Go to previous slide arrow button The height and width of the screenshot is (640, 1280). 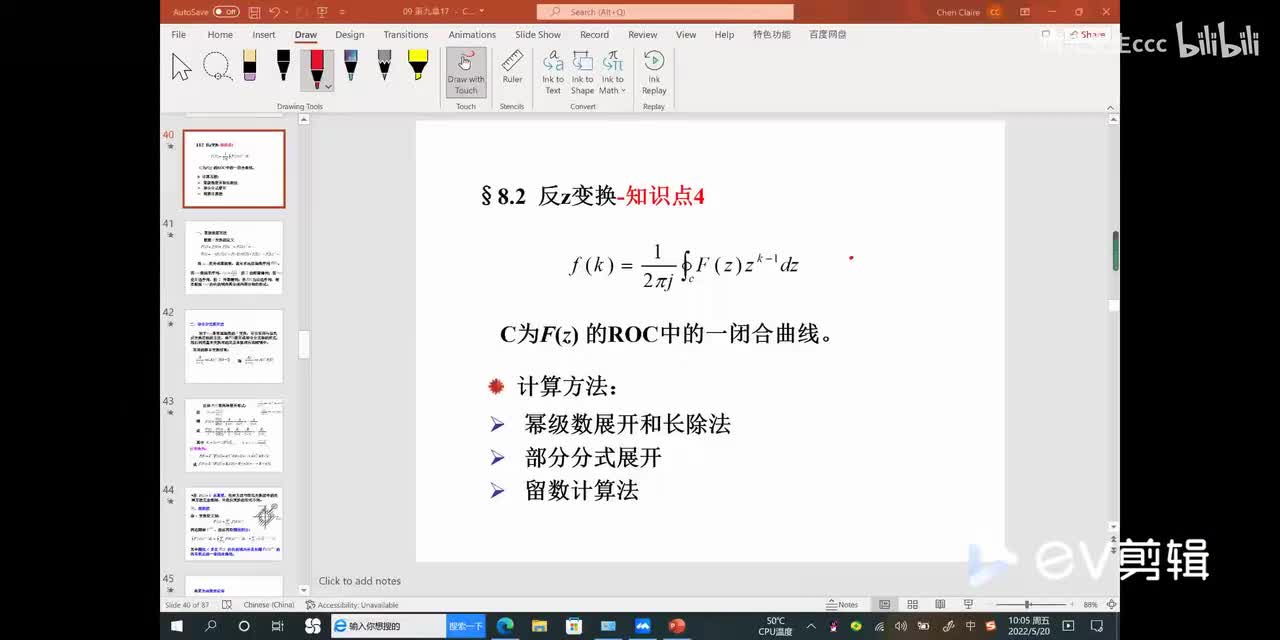[1115, 538]
